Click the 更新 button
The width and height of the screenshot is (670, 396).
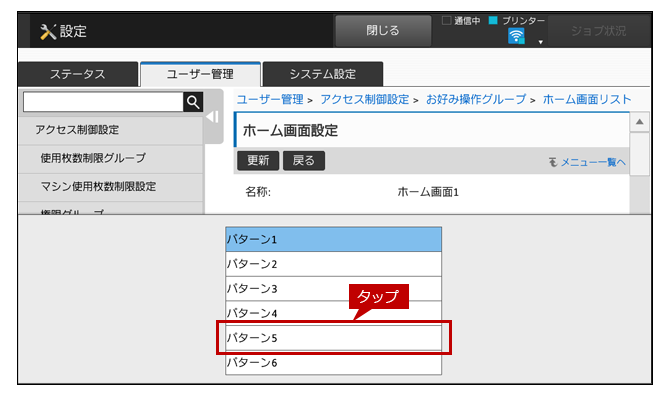click(258, 161)
